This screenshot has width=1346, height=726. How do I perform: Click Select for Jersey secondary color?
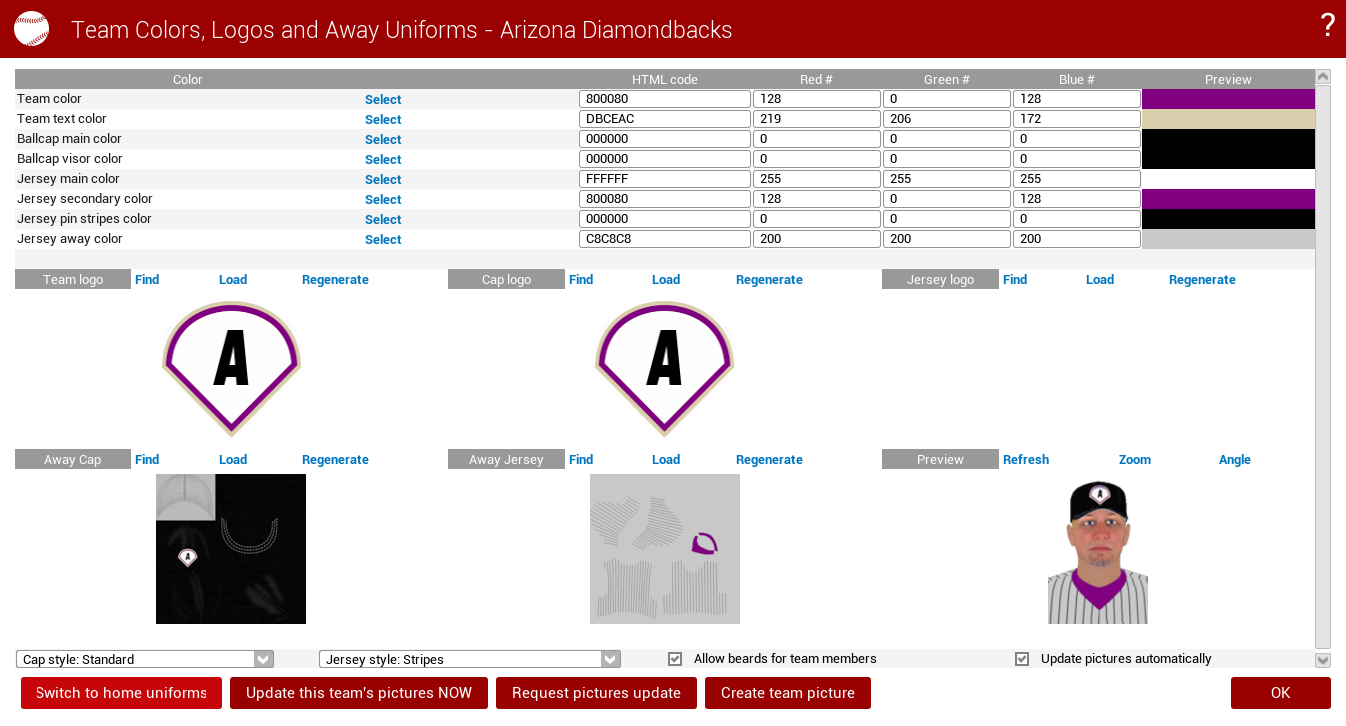pos(383,200)
